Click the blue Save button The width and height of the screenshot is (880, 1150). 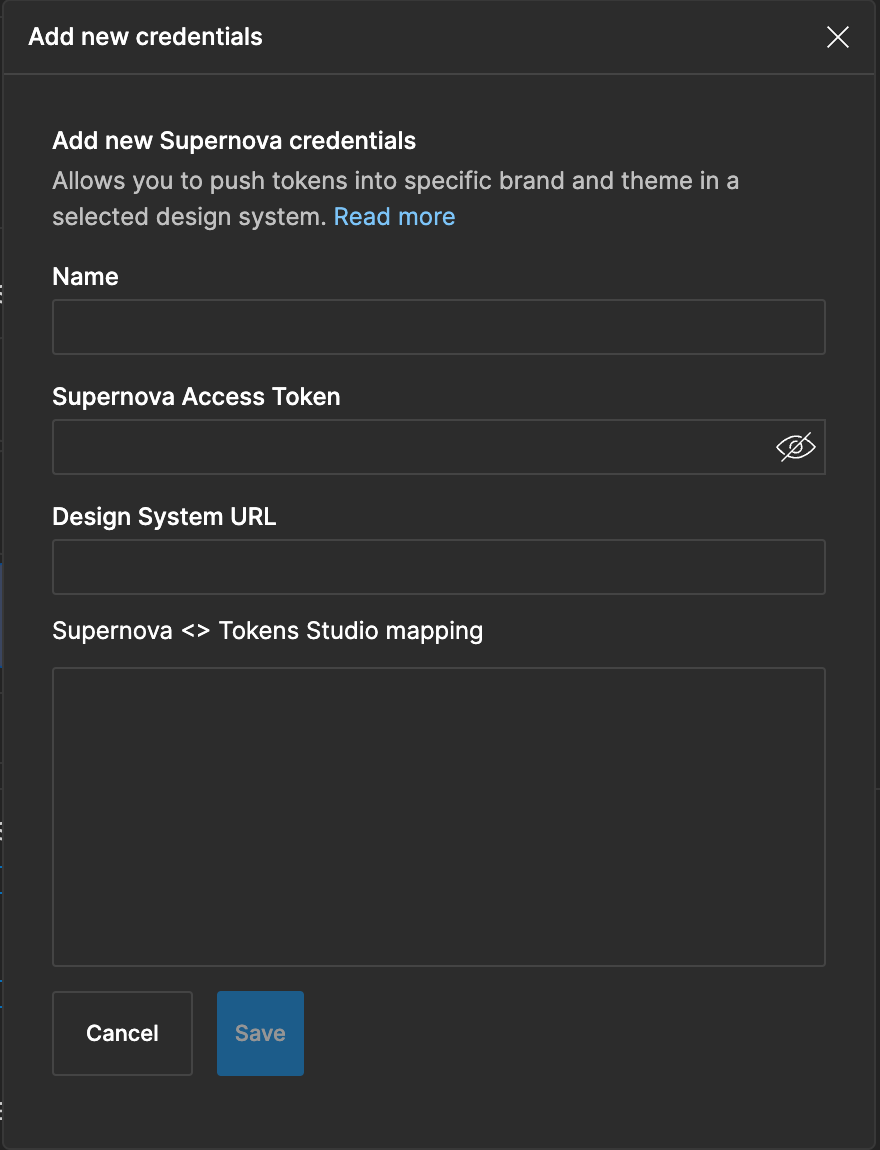click(260, 1033)
